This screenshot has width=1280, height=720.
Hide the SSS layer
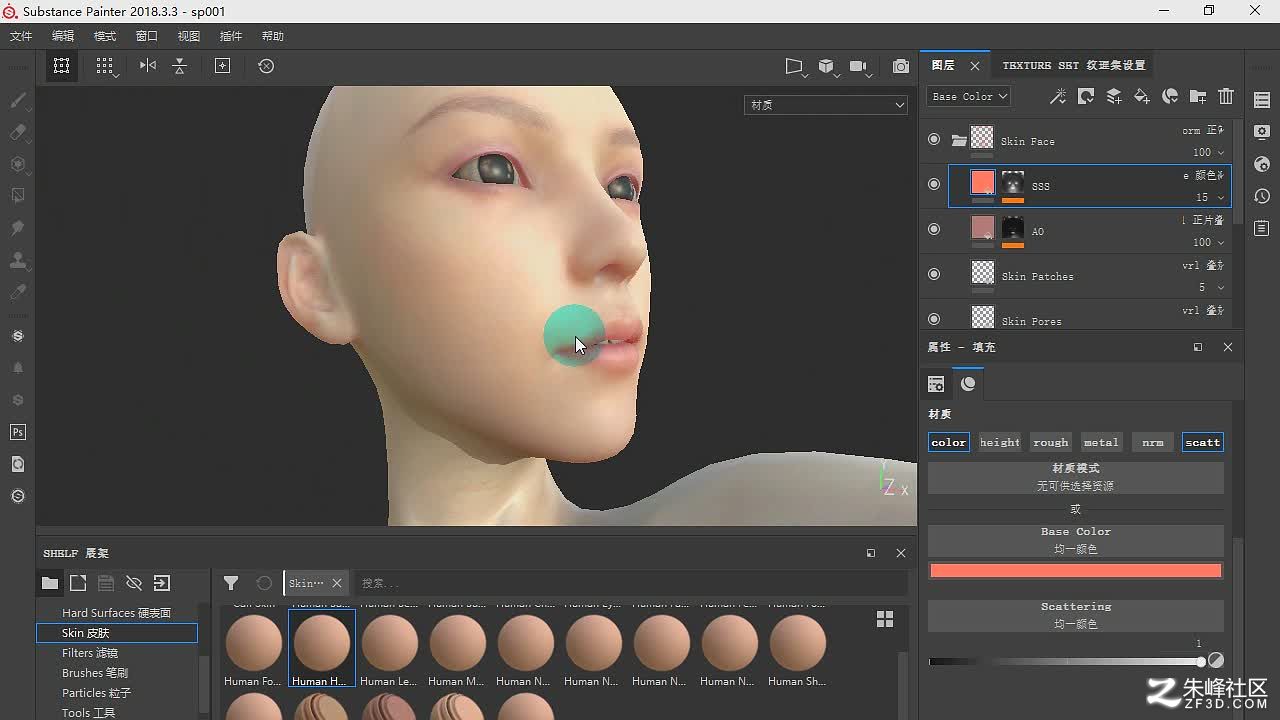tap(934, 184)
